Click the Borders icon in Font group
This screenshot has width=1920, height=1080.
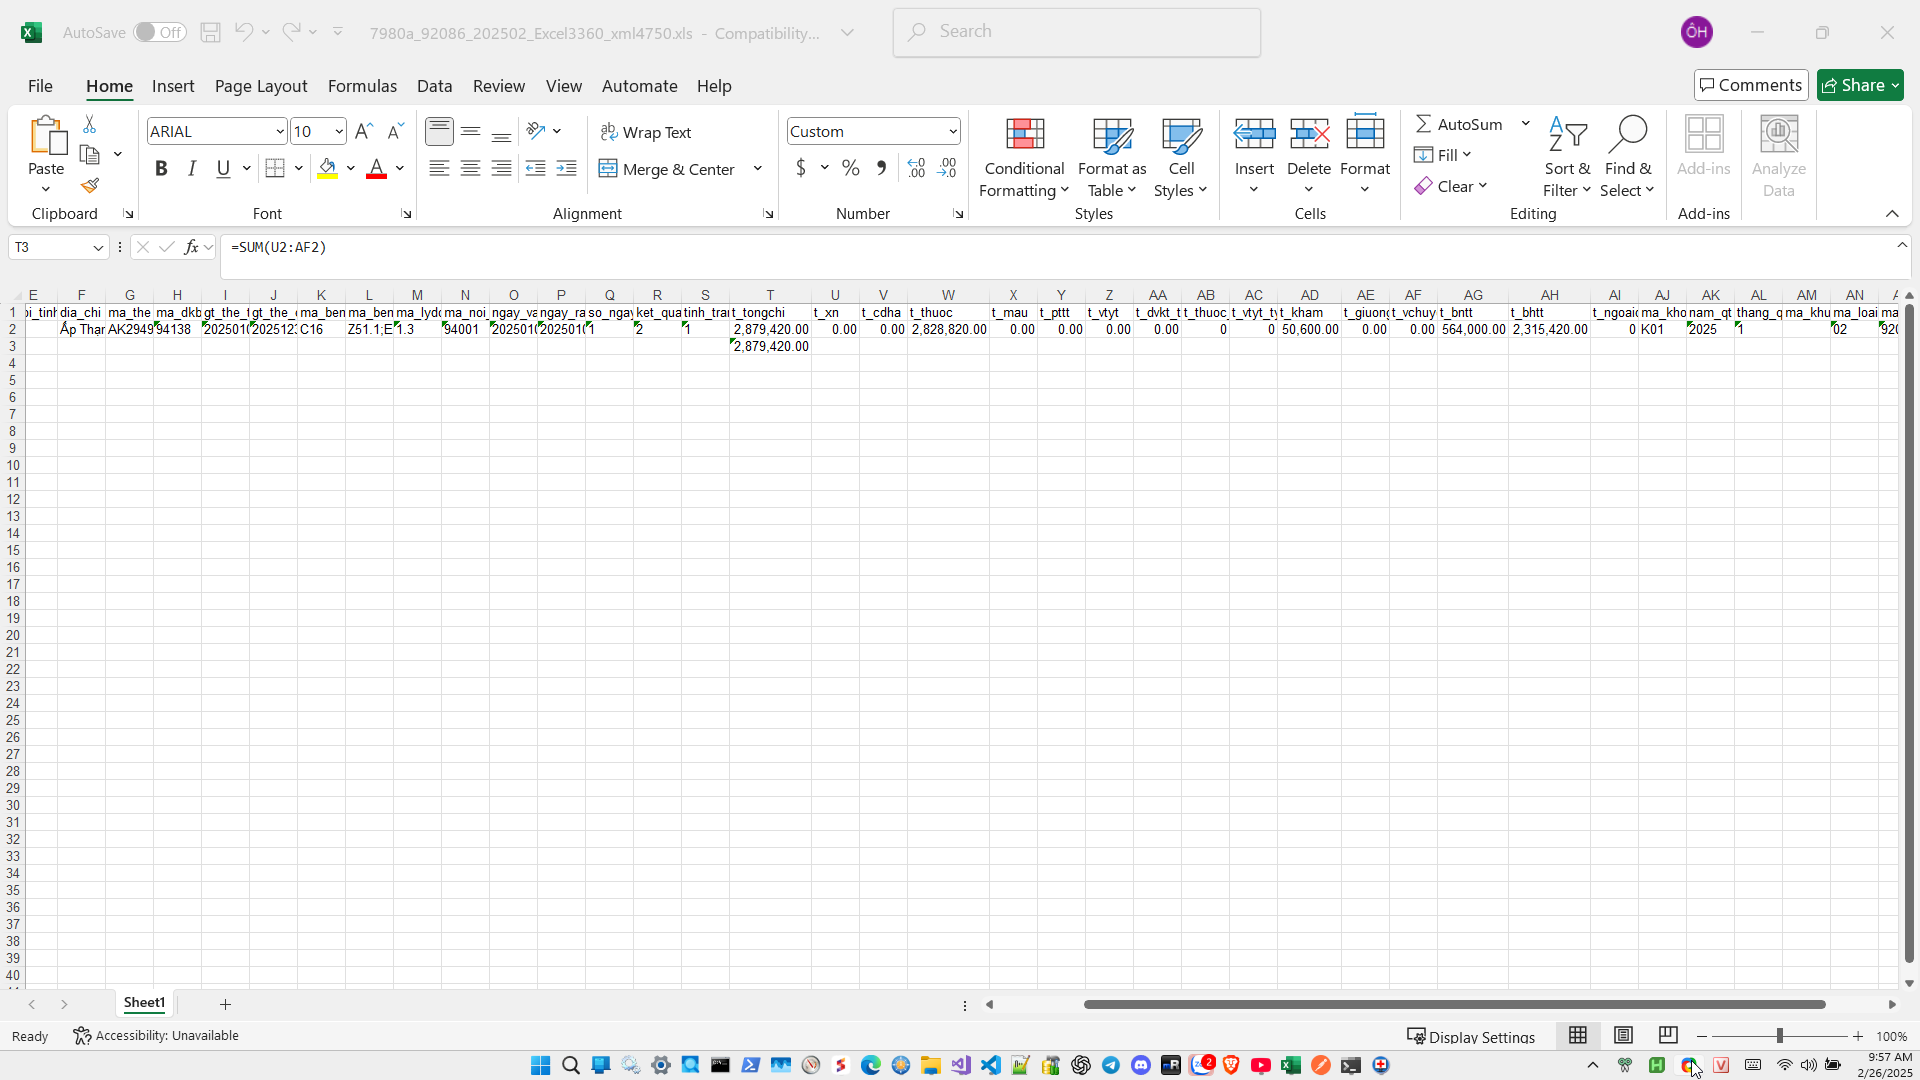[275, 168]
